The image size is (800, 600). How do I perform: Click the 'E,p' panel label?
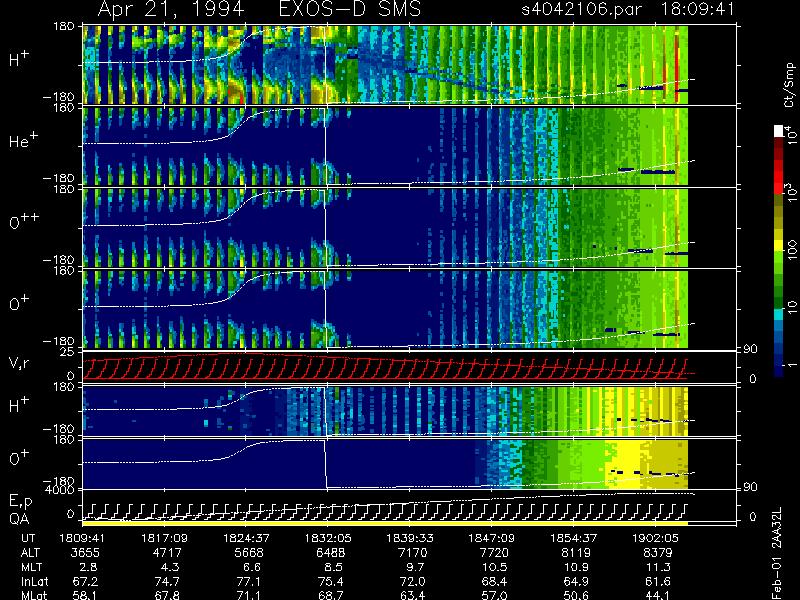click(x=20, y=502)
